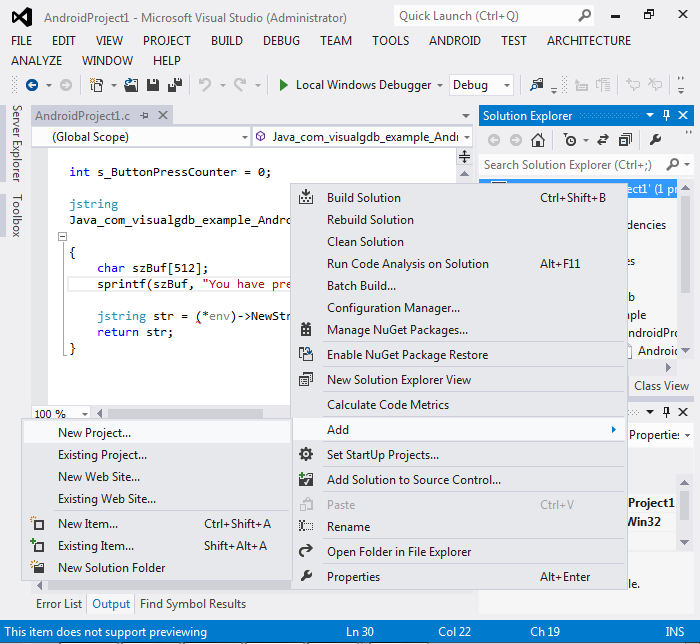Image resolution: width=700 pixels, height=644 pixels.
Task: Click the Solution Explorer refresh icon
Action: (602, 140)
